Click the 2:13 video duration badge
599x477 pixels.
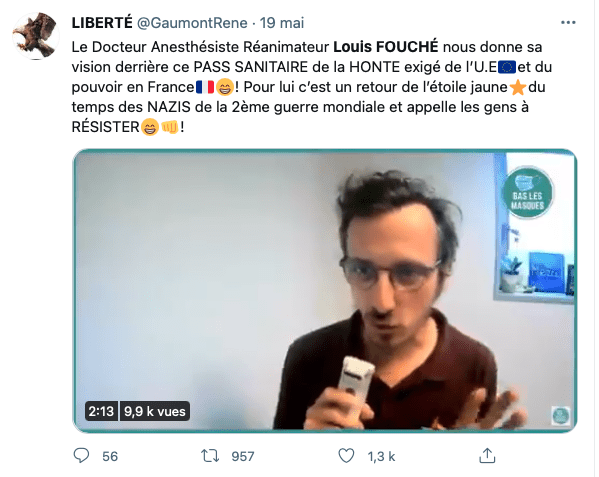tap(101, 411)
